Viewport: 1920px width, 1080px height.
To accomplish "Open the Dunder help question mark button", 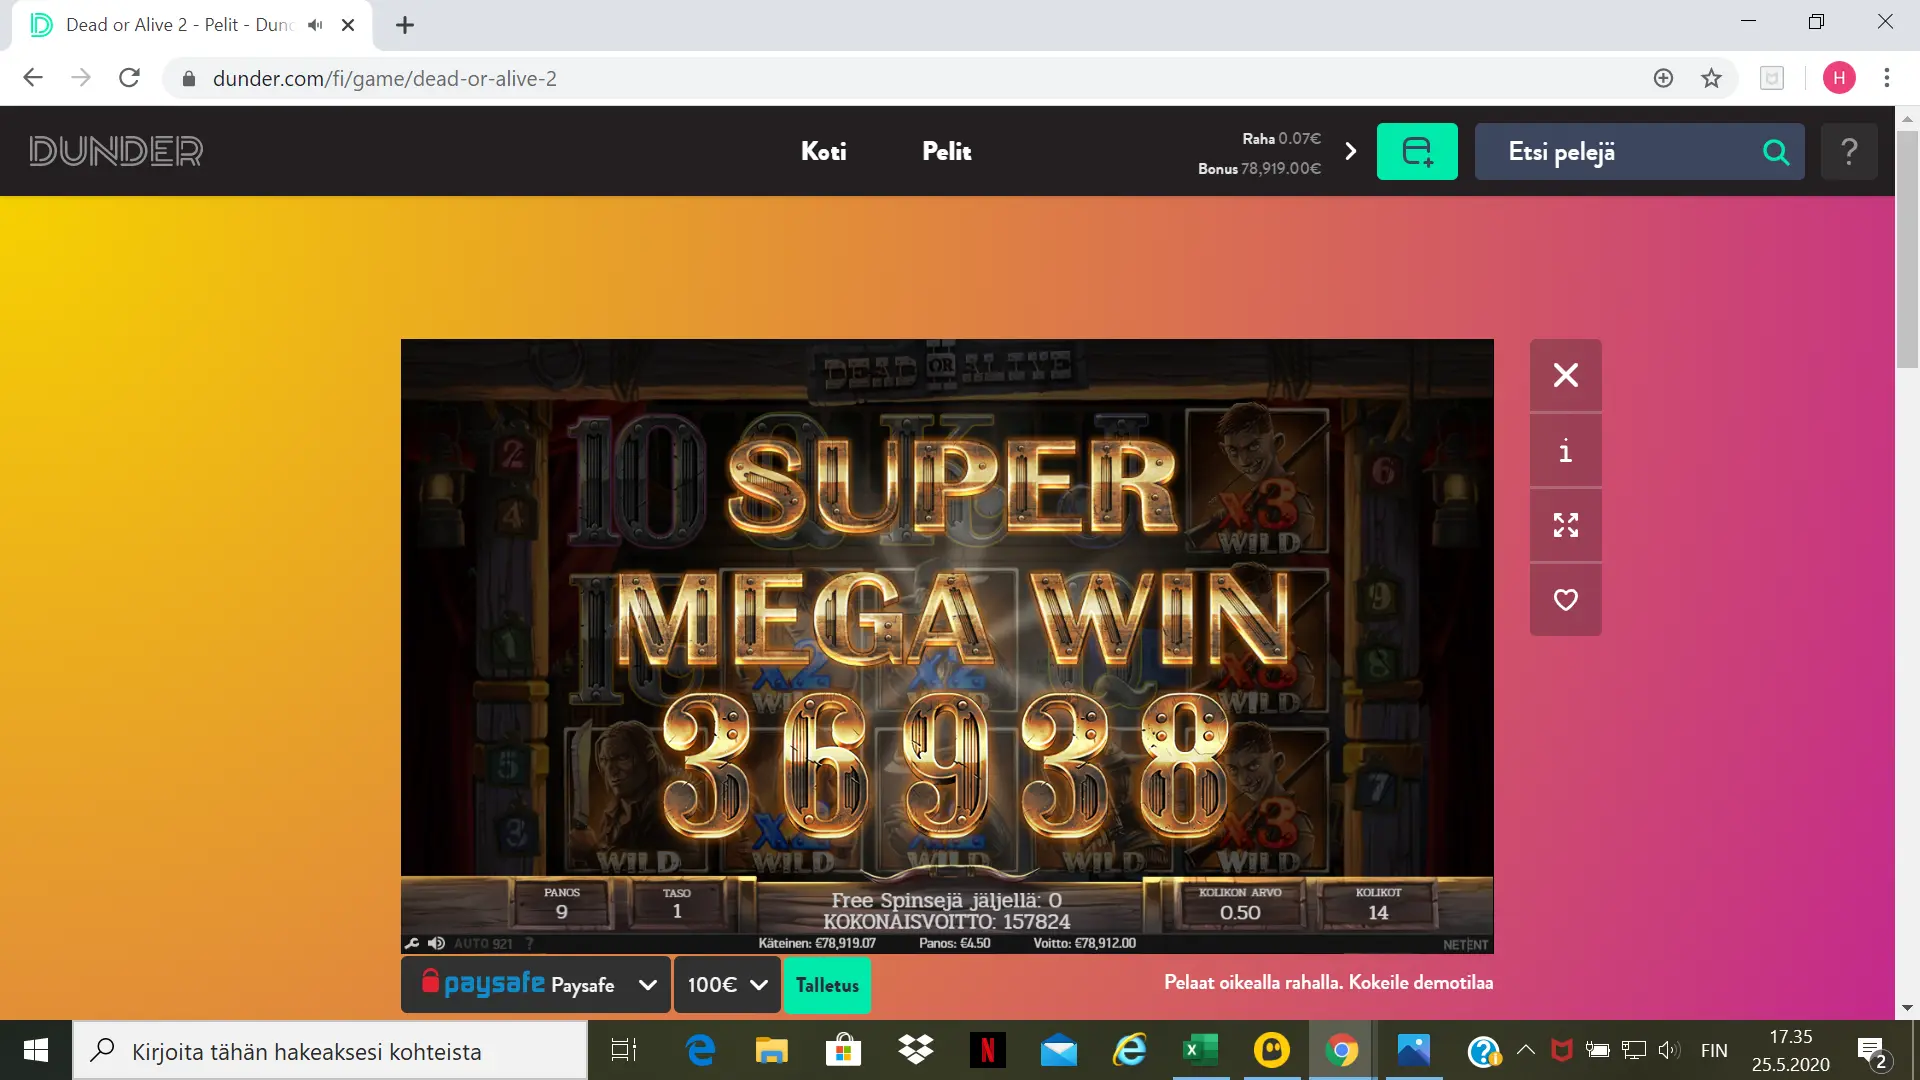I will click(1848, 152).
